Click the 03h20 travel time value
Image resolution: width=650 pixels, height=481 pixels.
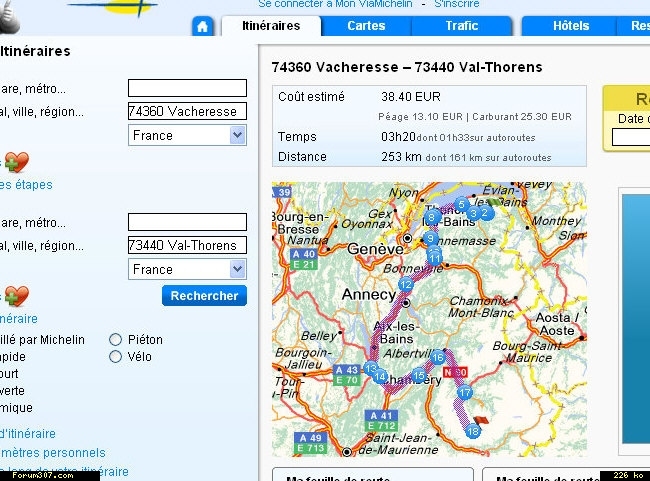pyautogui.click(x=398, y=137)
